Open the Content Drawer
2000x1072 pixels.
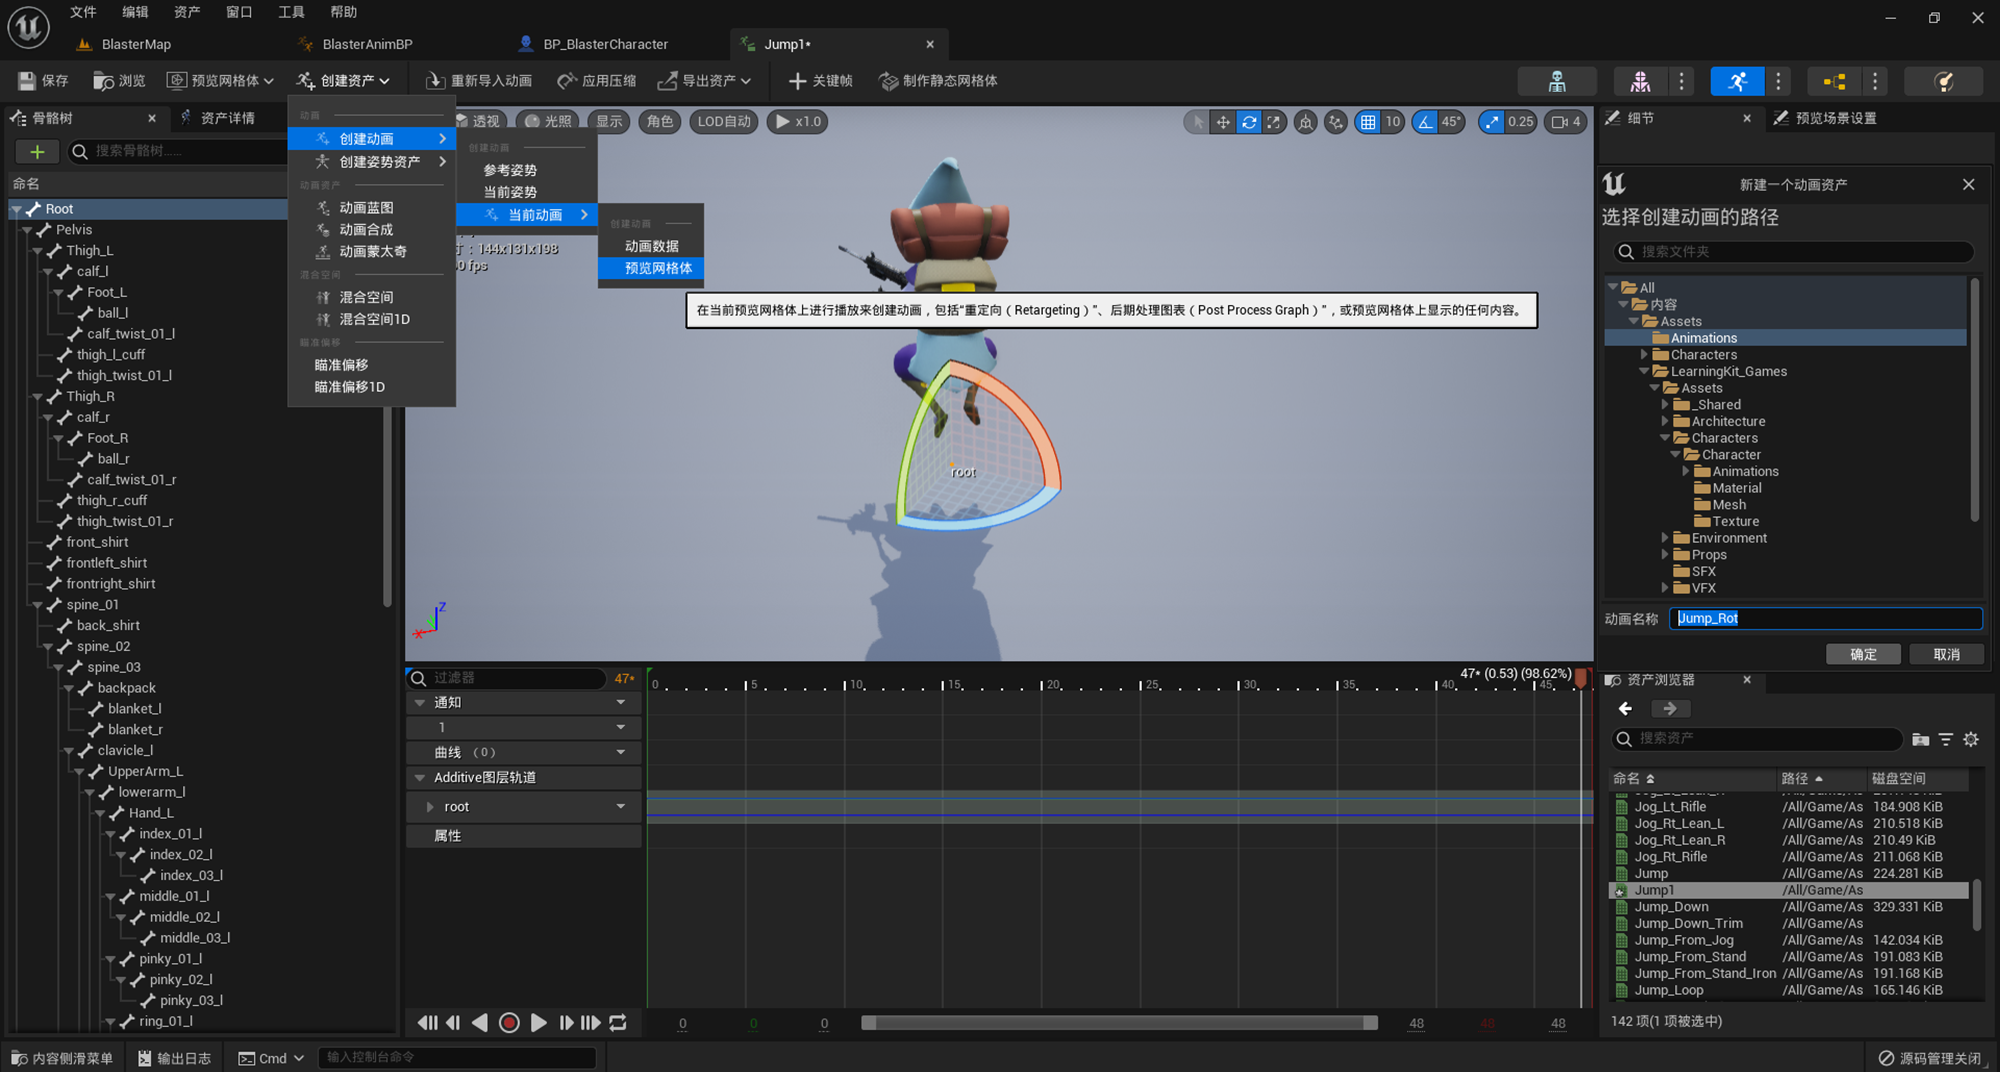63,1058
